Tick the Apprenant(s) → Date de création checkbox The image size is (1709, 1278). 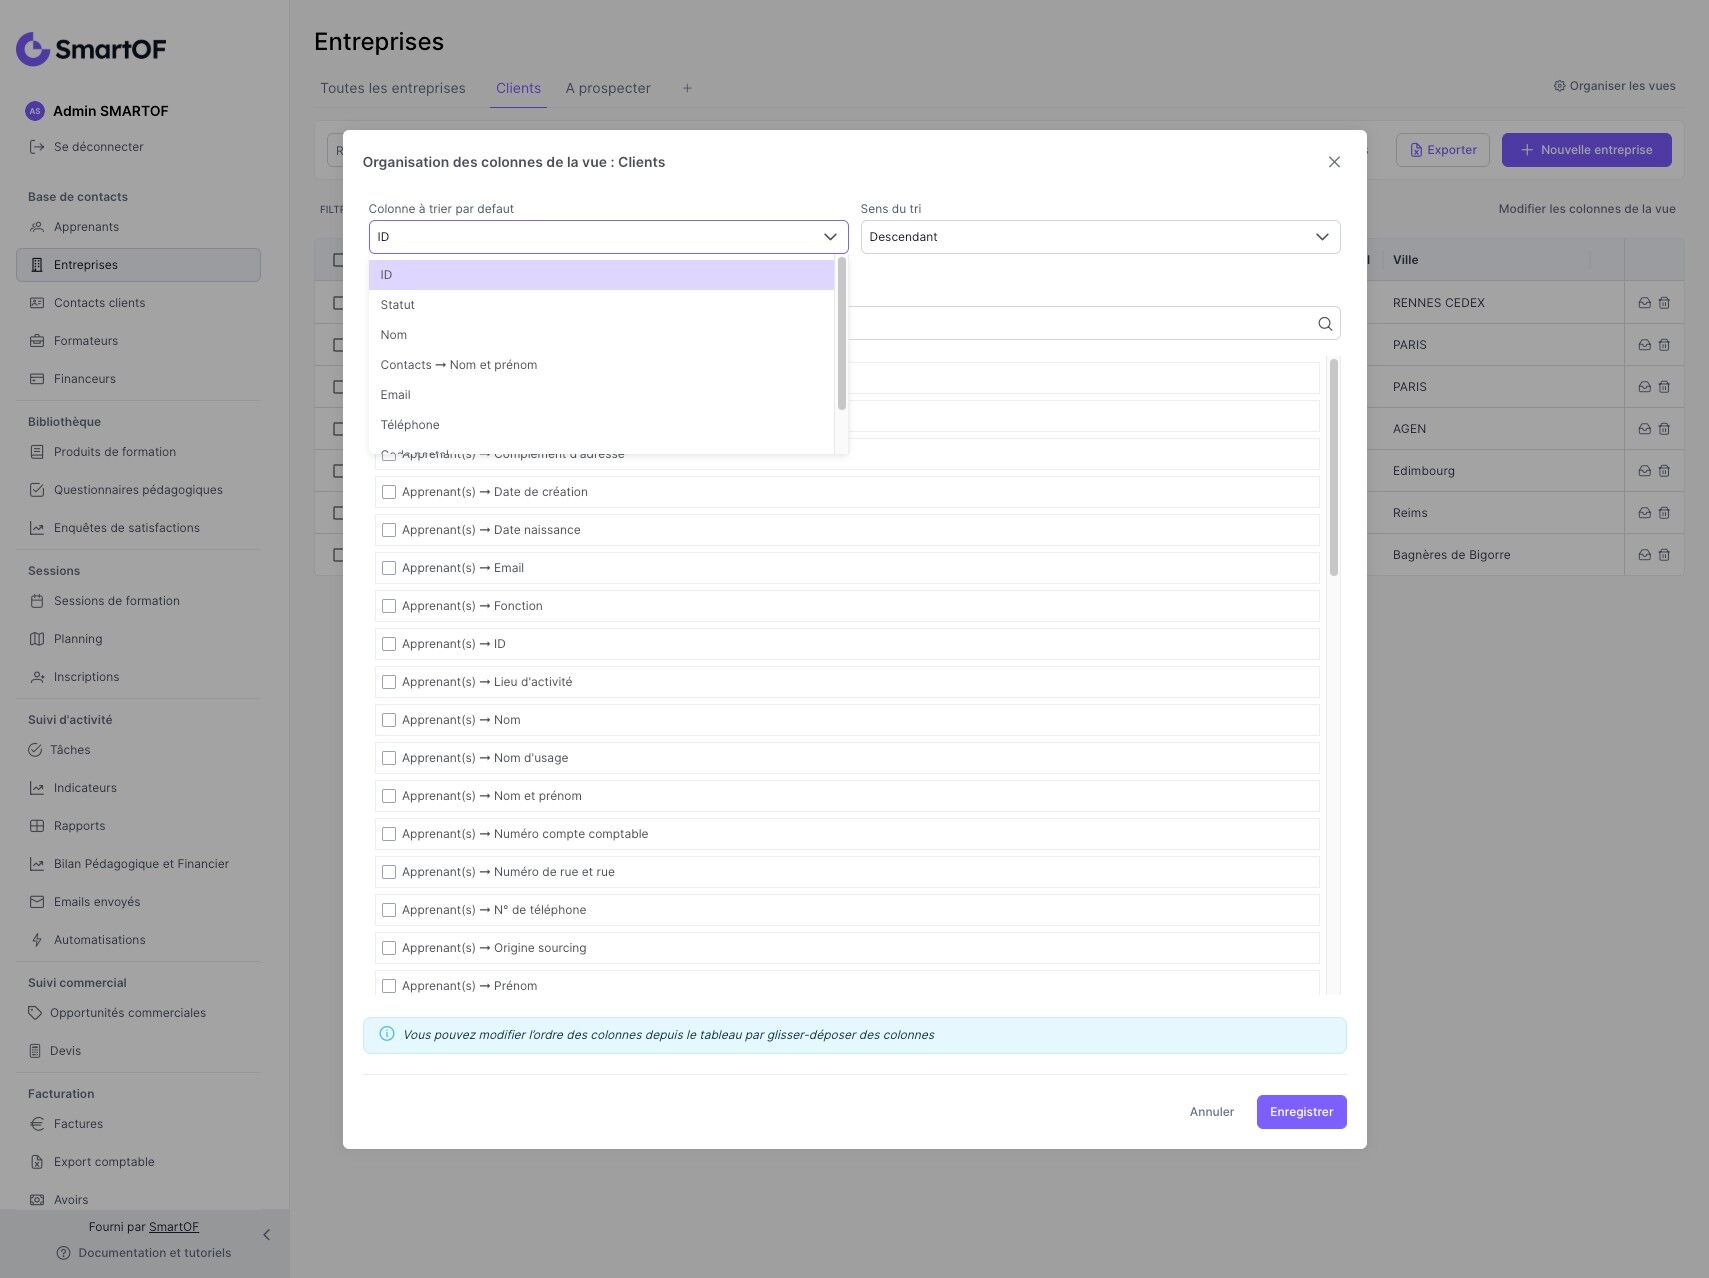coord(389,492)
